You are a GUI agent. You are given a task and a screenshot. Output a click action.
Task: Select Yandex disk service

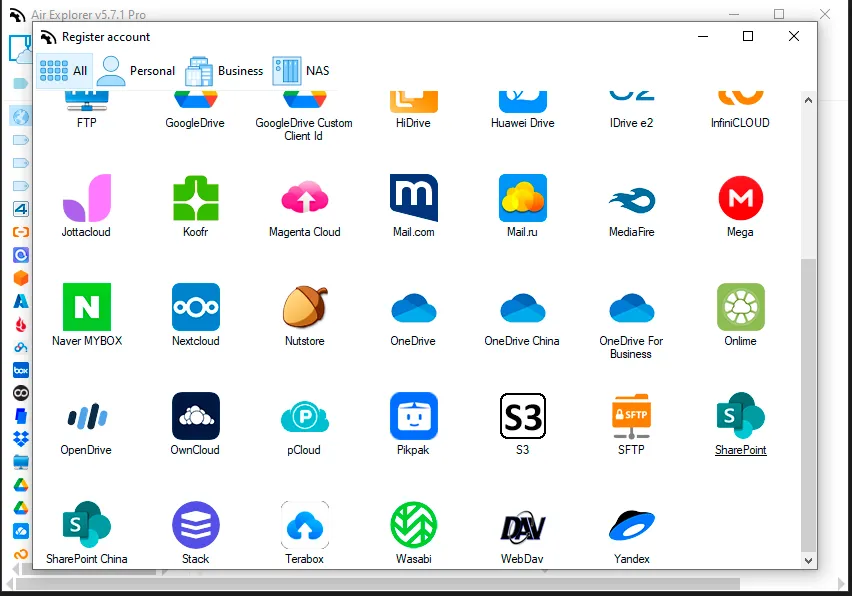tap(632, 525)
